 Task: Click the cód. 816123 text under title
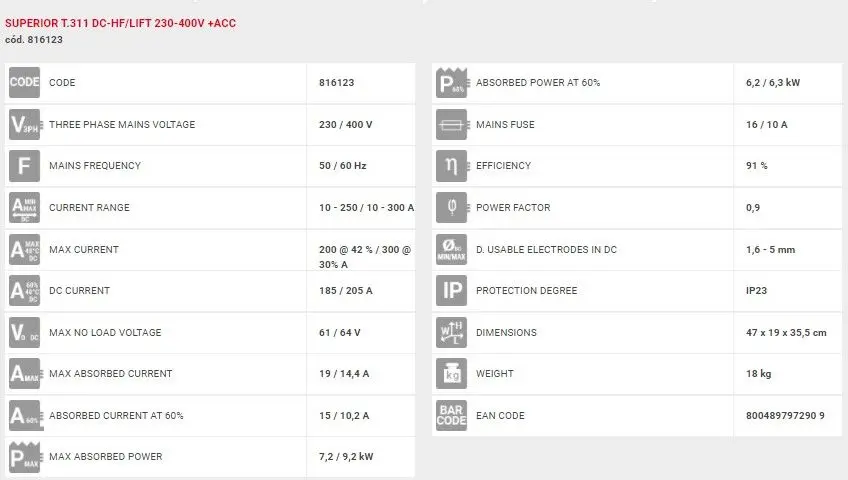tap(35, 40)
